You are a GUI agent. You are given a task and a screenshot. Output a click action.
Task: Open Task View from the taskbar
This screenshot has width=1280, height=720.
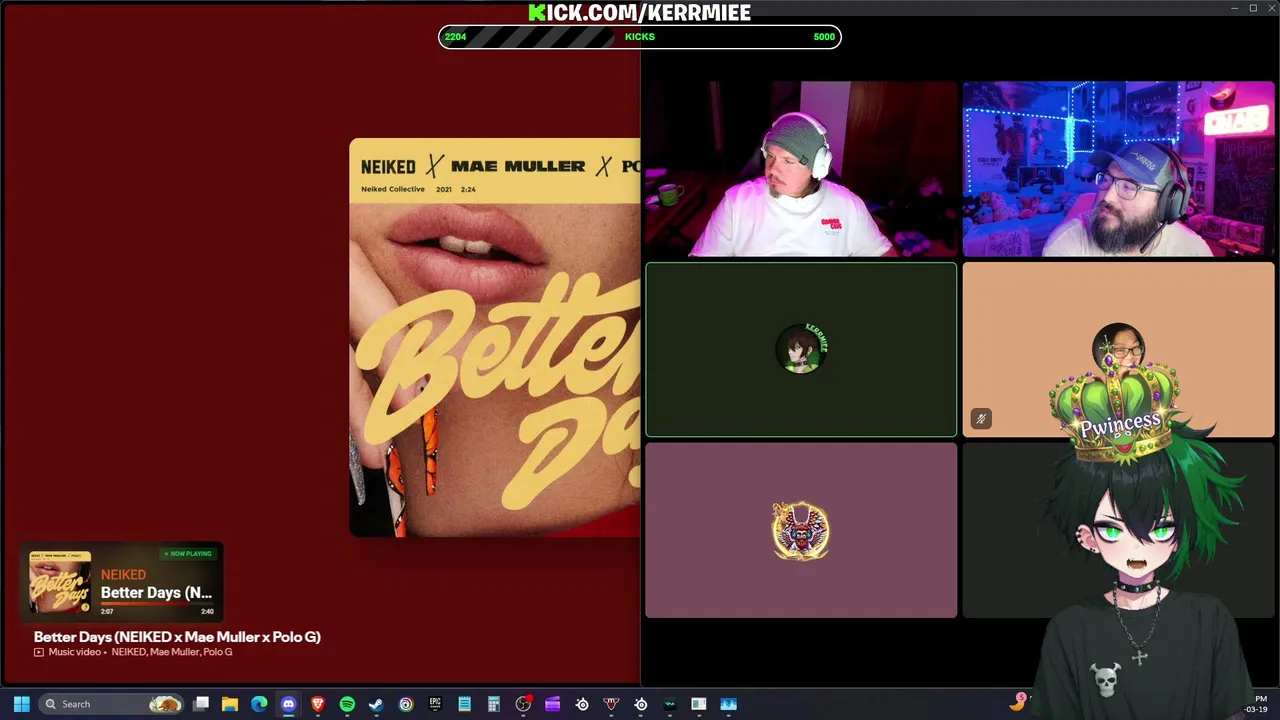tap(201, 704)
